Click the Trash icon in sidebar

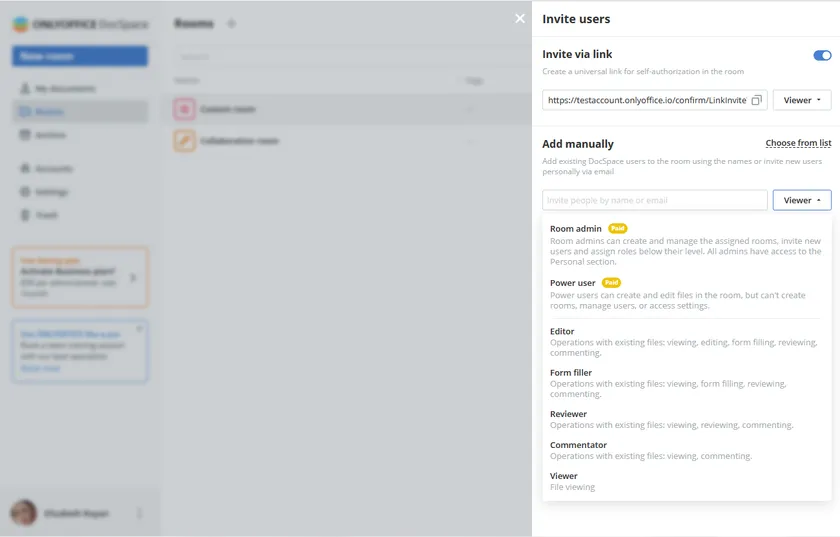coord(25,215)
